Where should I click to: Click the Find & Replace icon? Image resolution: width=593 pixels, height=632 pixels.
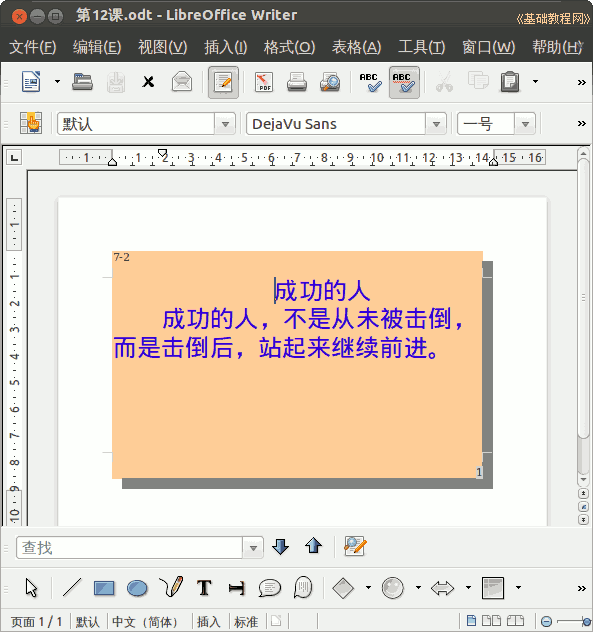pyautogui.click(x=355, y=547)
